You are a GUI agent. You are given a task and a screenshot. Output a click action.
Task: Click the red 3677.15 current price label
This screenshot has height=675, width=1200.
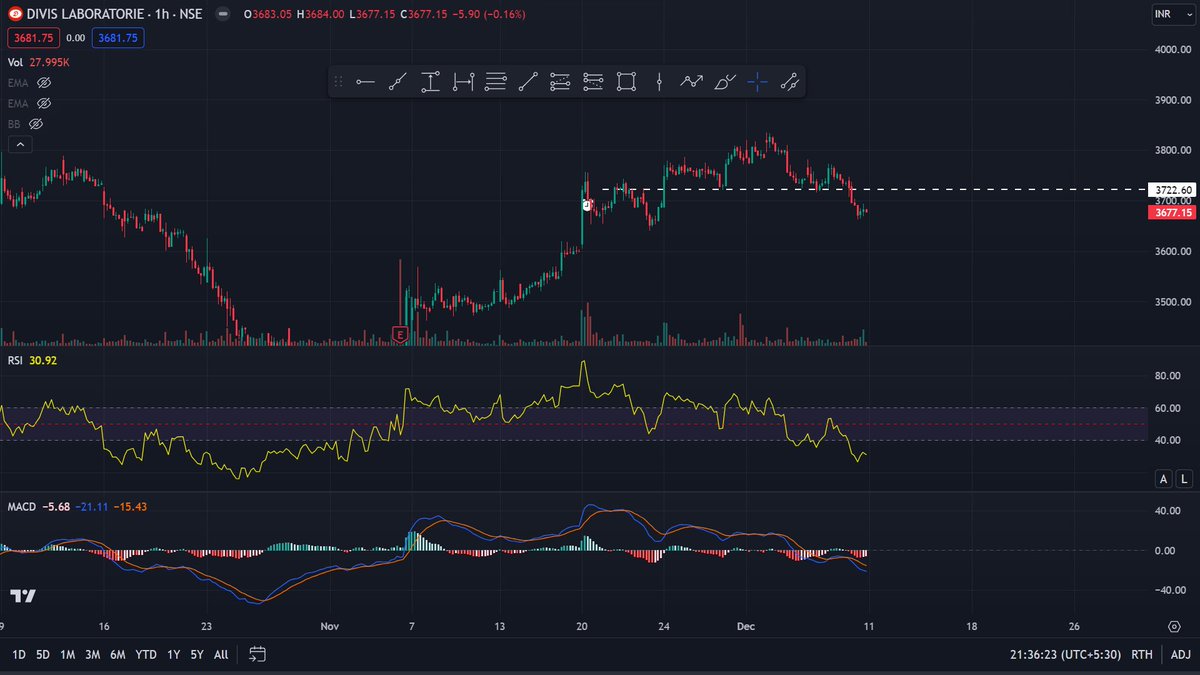click(1172, 212)
